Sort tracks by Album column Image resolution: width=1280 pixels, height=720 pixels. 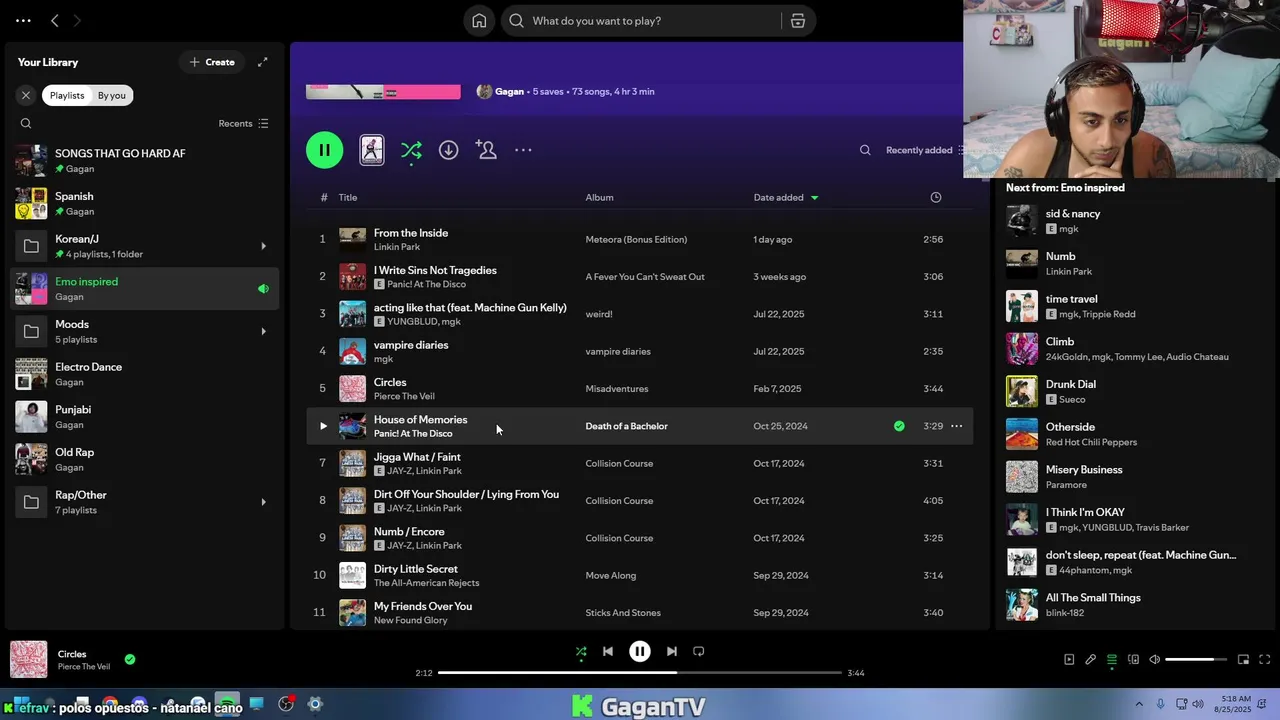coord(599,197)
